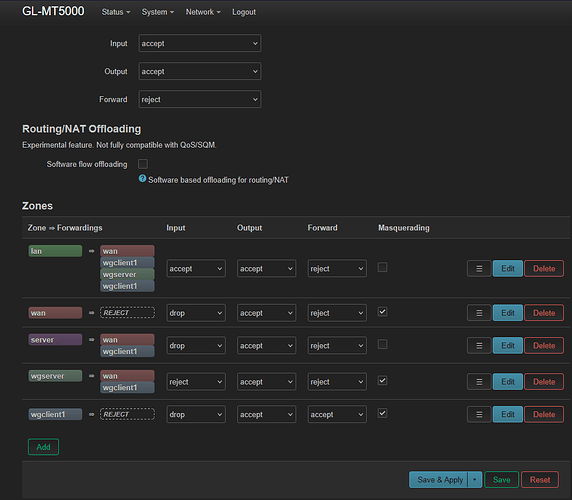The image size is (572, 500).
Task: Click the REJECT forwarding label for wgclient1 zone
Action: tap(127, 414)
